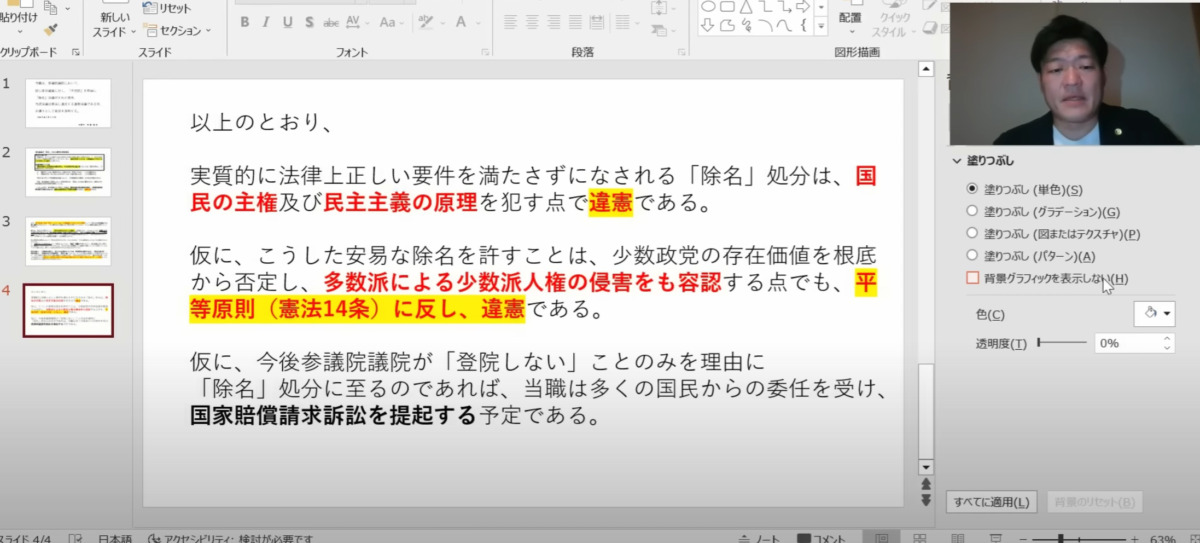The image size is (1200, 543).
Task: Click アクセシビリティ: 検討が必要です status
Action: pyautogui.click(x=231, y=538)
